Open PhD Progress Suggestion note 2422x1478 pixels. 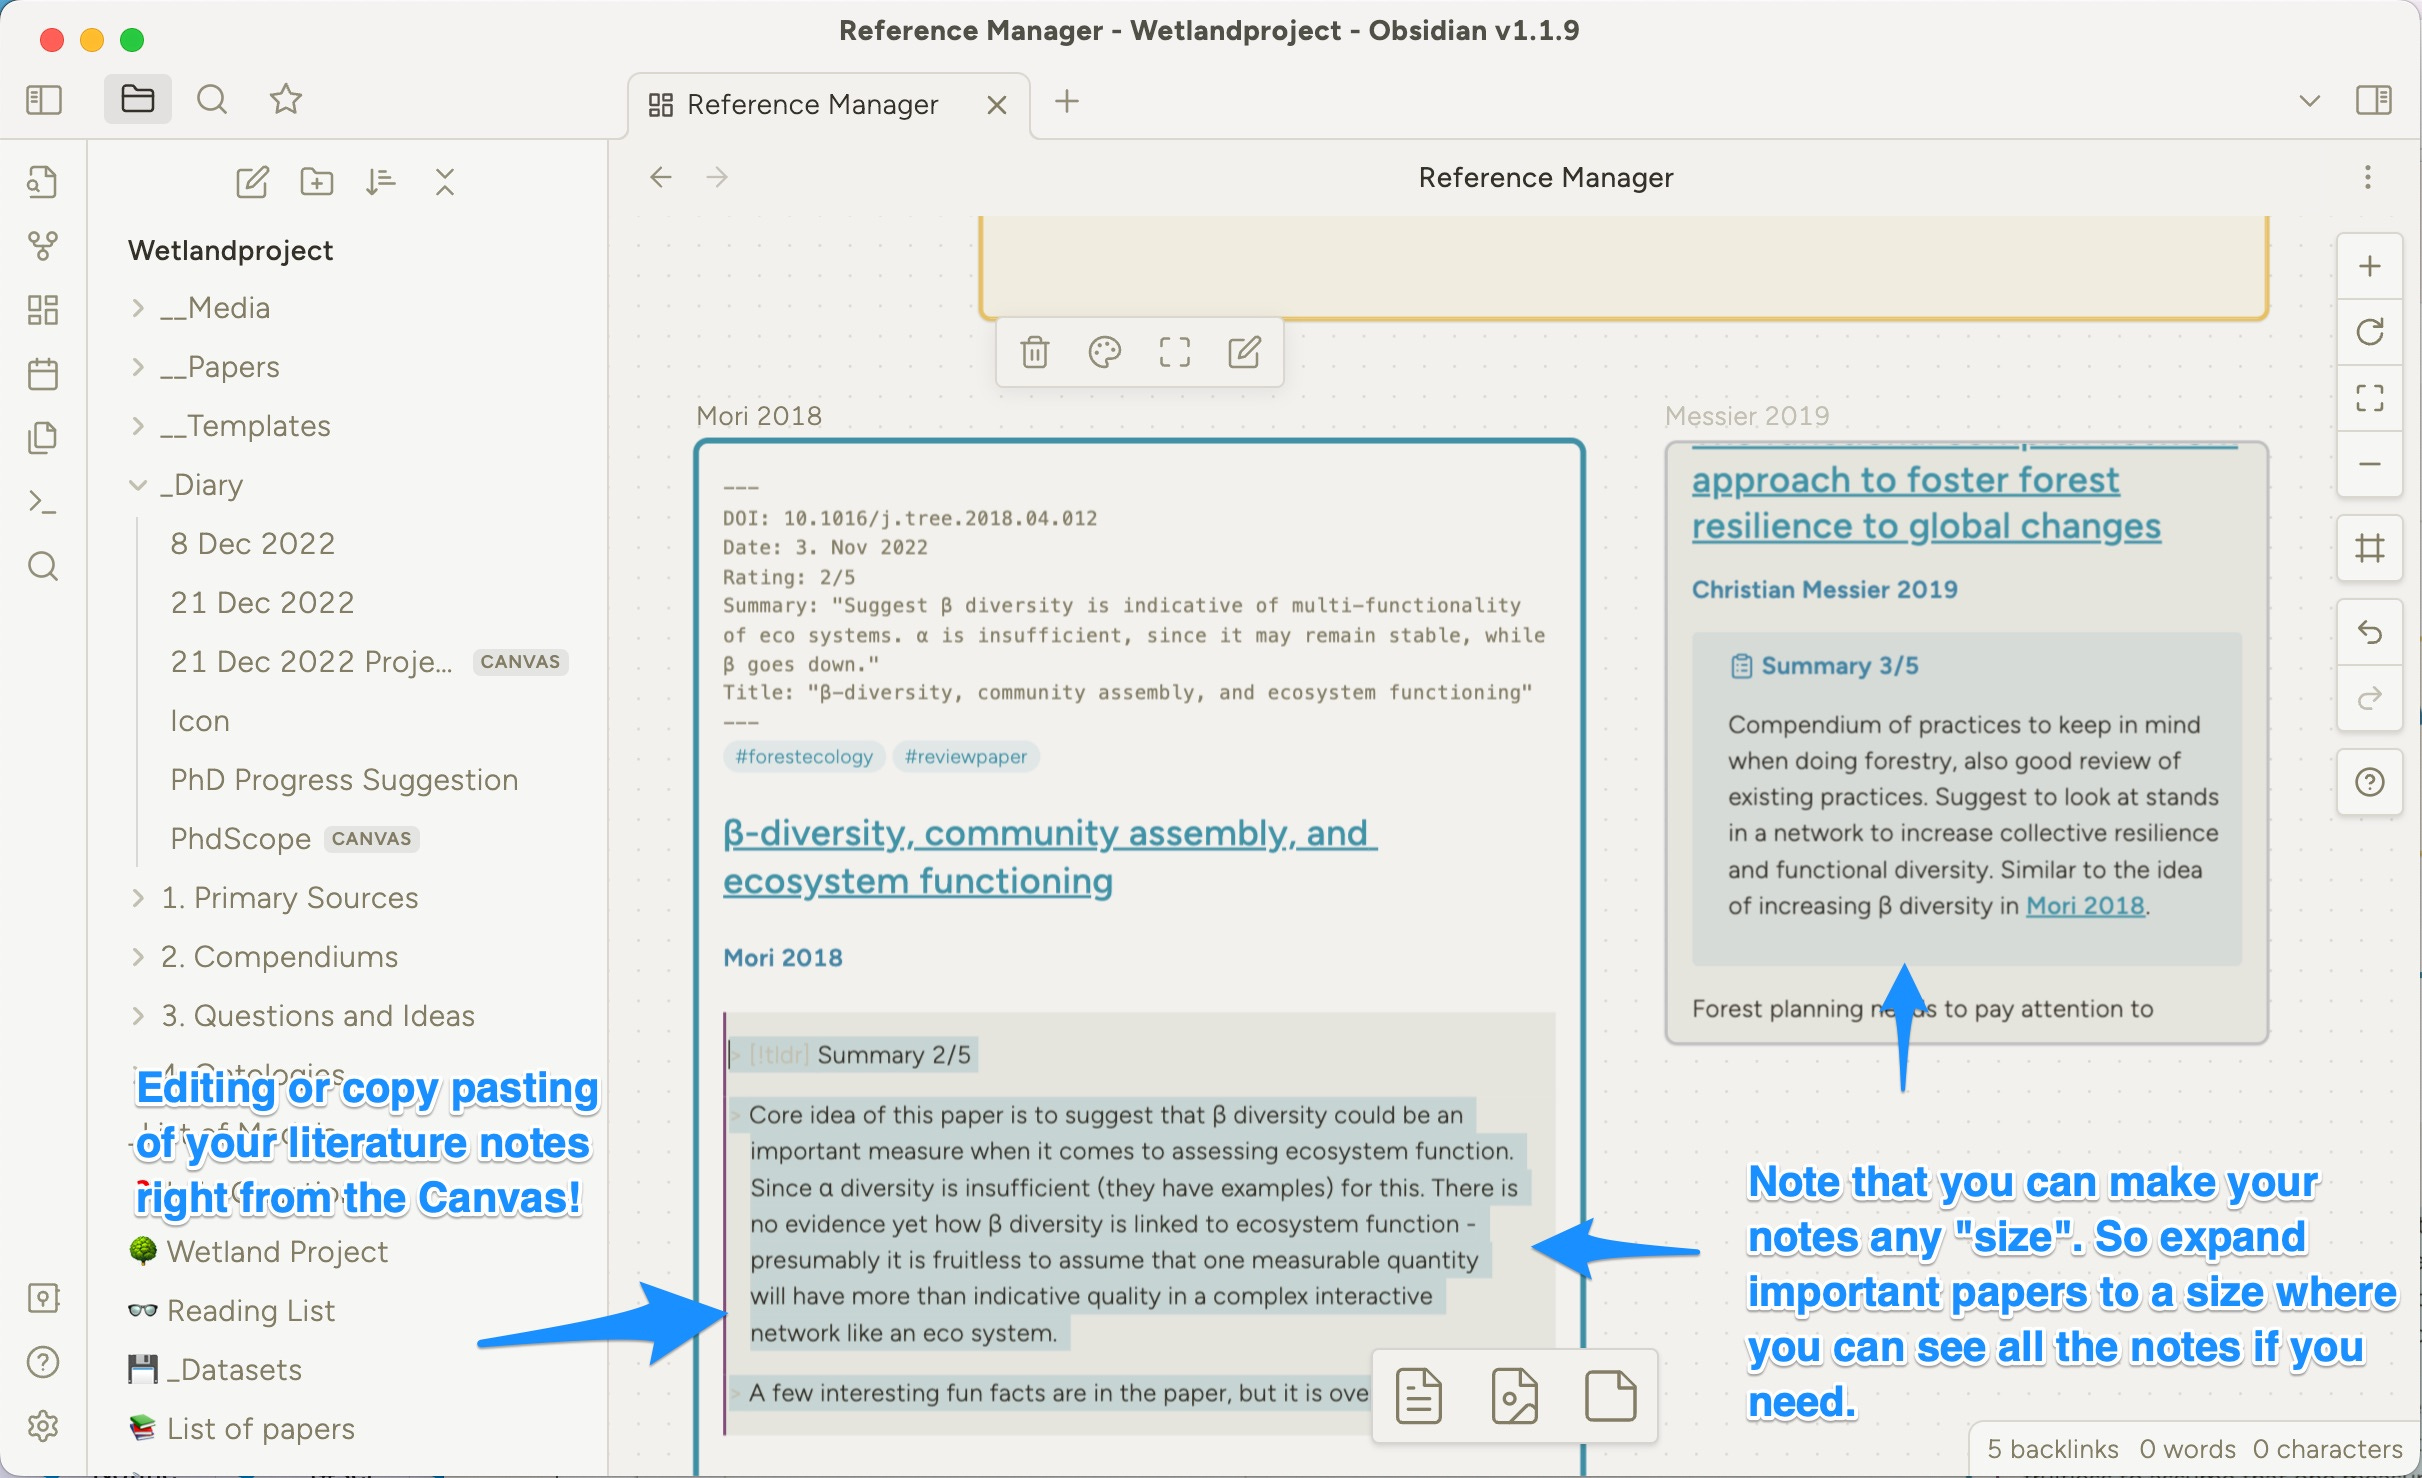(x=344, y=780)
